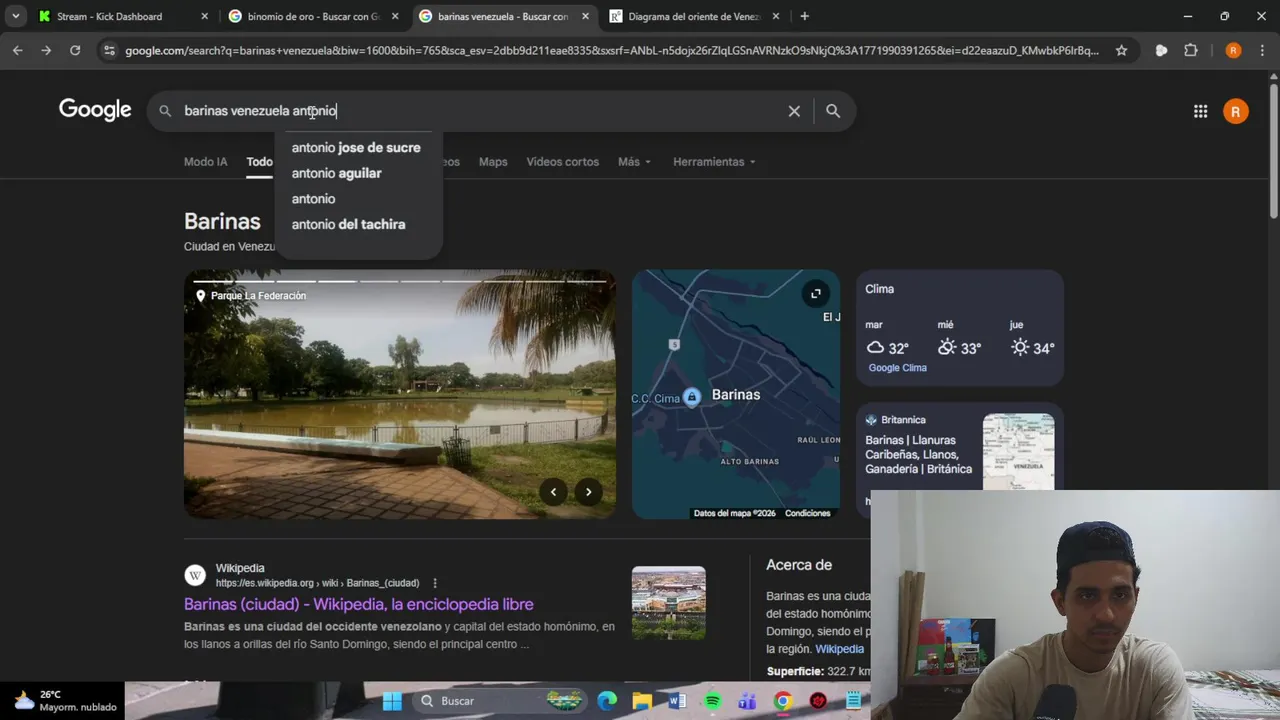Go to the Google homepage logo
Image resolution: width=1280 pixels, height=720 pixels.
pyautogui.click(x=95, y=110)
